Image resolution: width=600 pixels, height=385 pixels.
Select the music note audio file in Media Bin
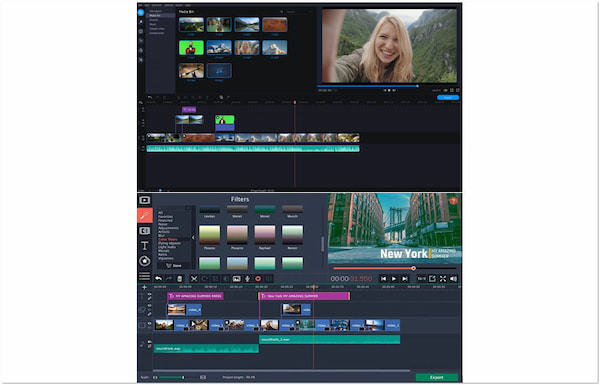(x=219, y=71)
